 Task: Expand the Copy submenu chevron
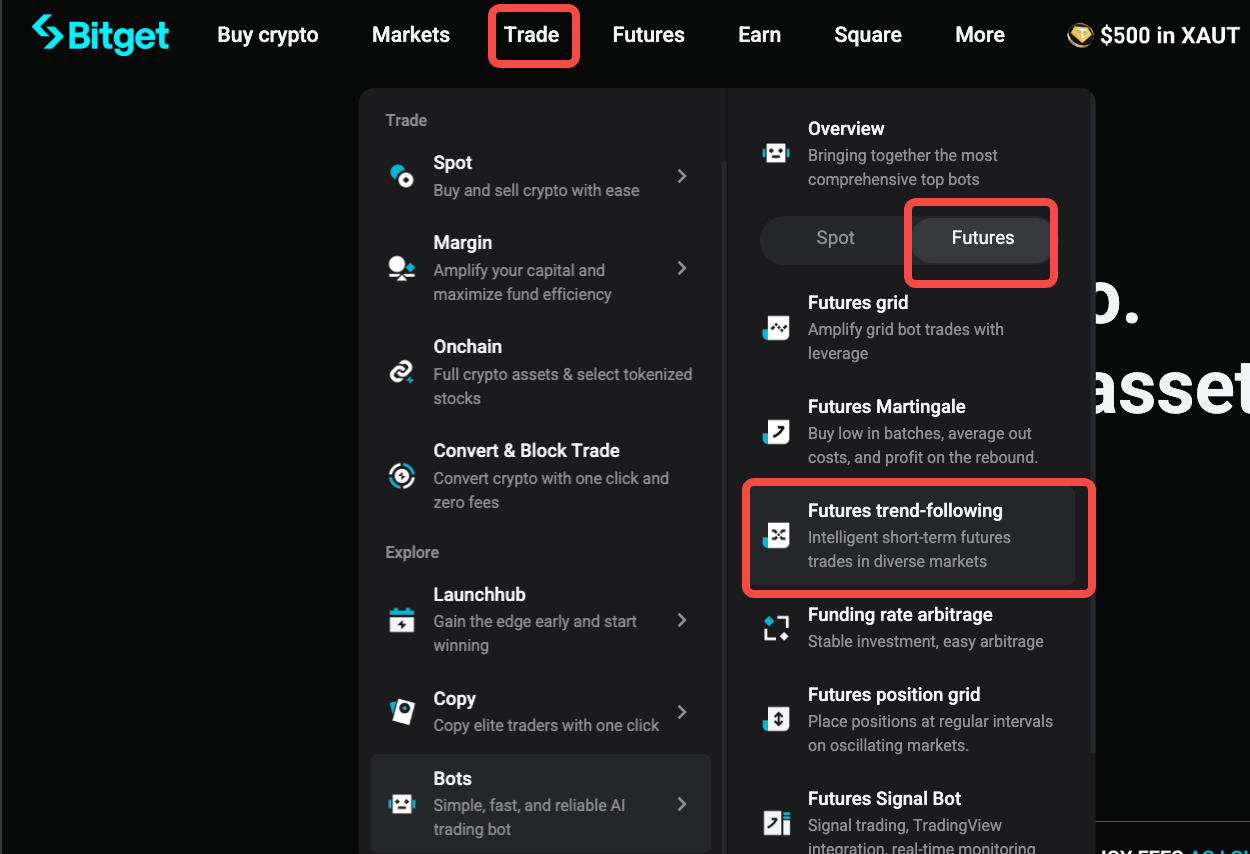[x=682, y=712]
